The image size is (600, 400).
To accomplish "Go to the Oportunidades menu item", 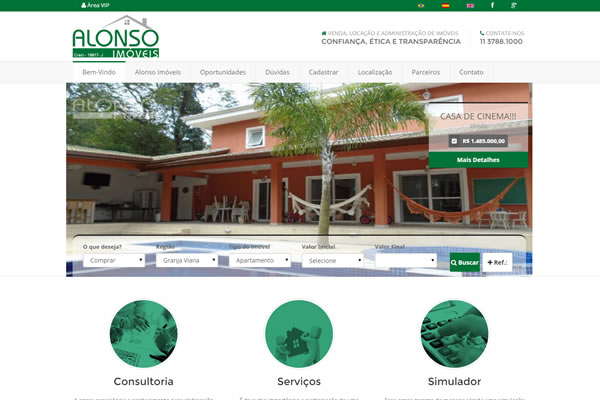I will coord(222,72).
